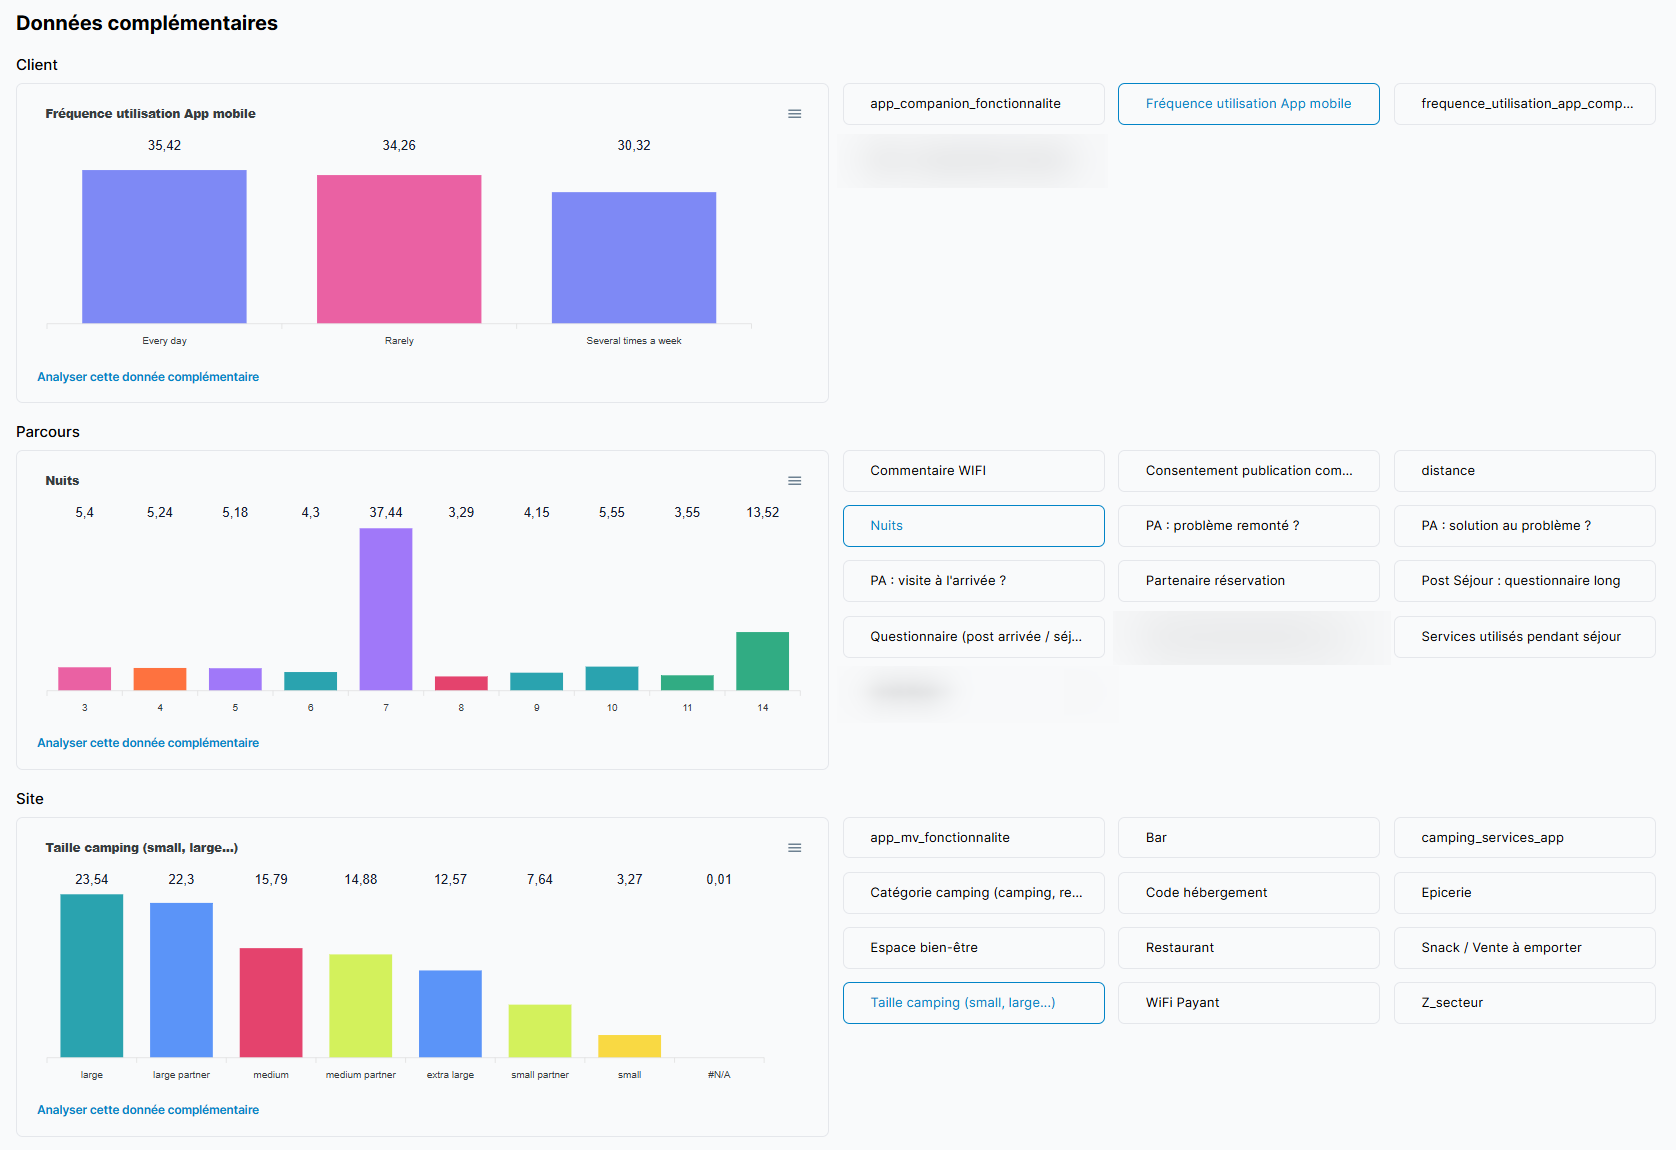The image size is (1676, 1150).
Task: Click Analyser link under Taille camping chart
Action: click(x=148, y=1110)
